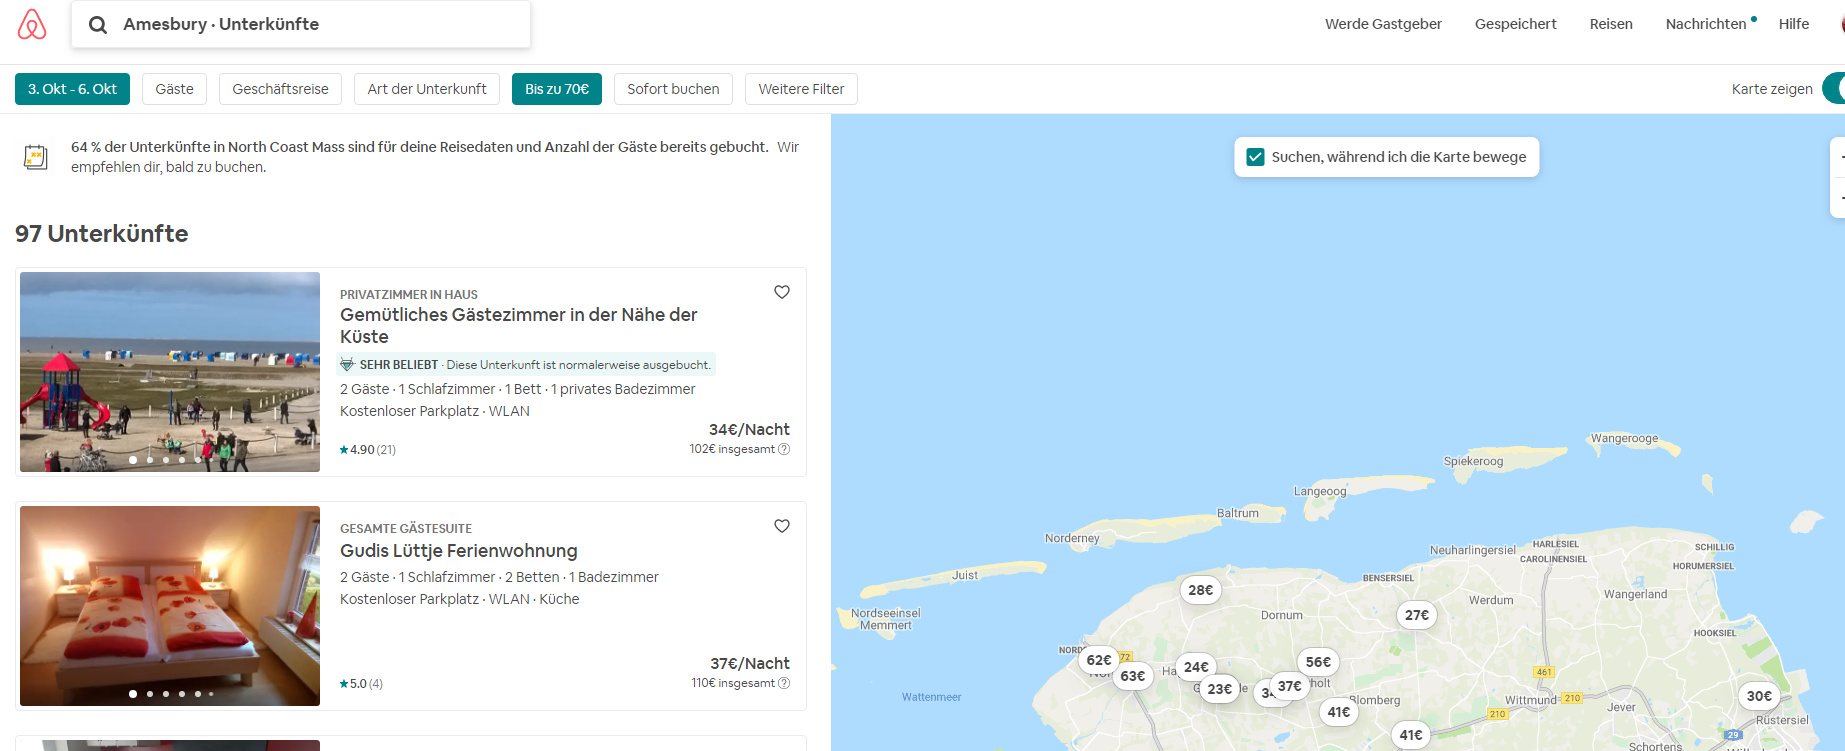The image size is (1845, 751).
Task: Click the 63€ map price marker
Action: [1133, 676]
